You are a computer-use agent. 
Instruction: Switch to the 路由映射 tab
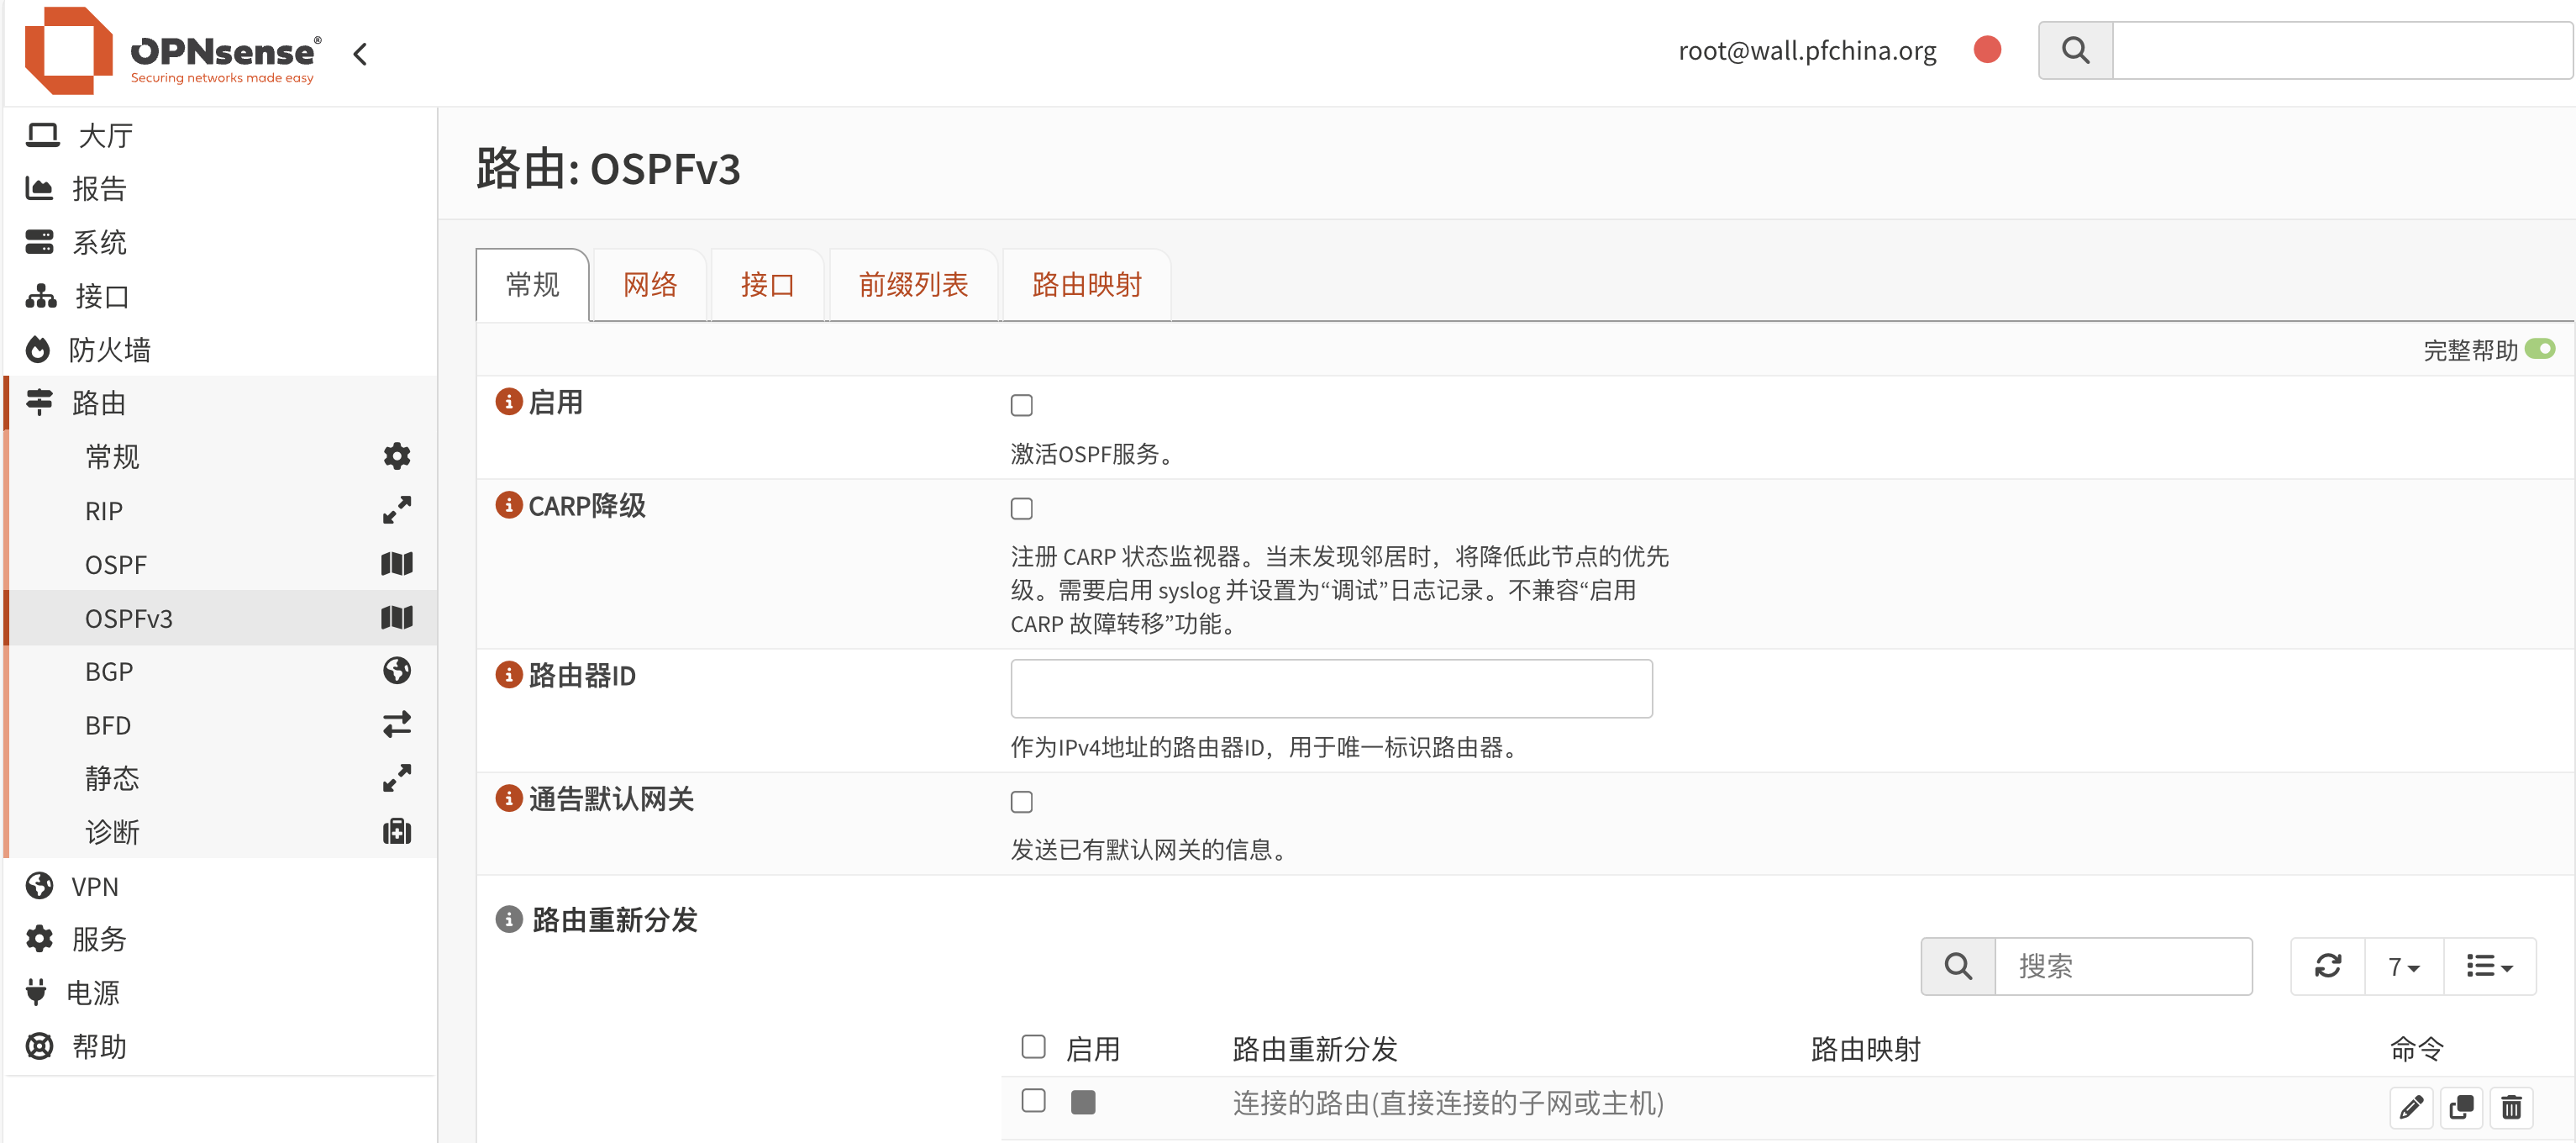click(1086, 285)
